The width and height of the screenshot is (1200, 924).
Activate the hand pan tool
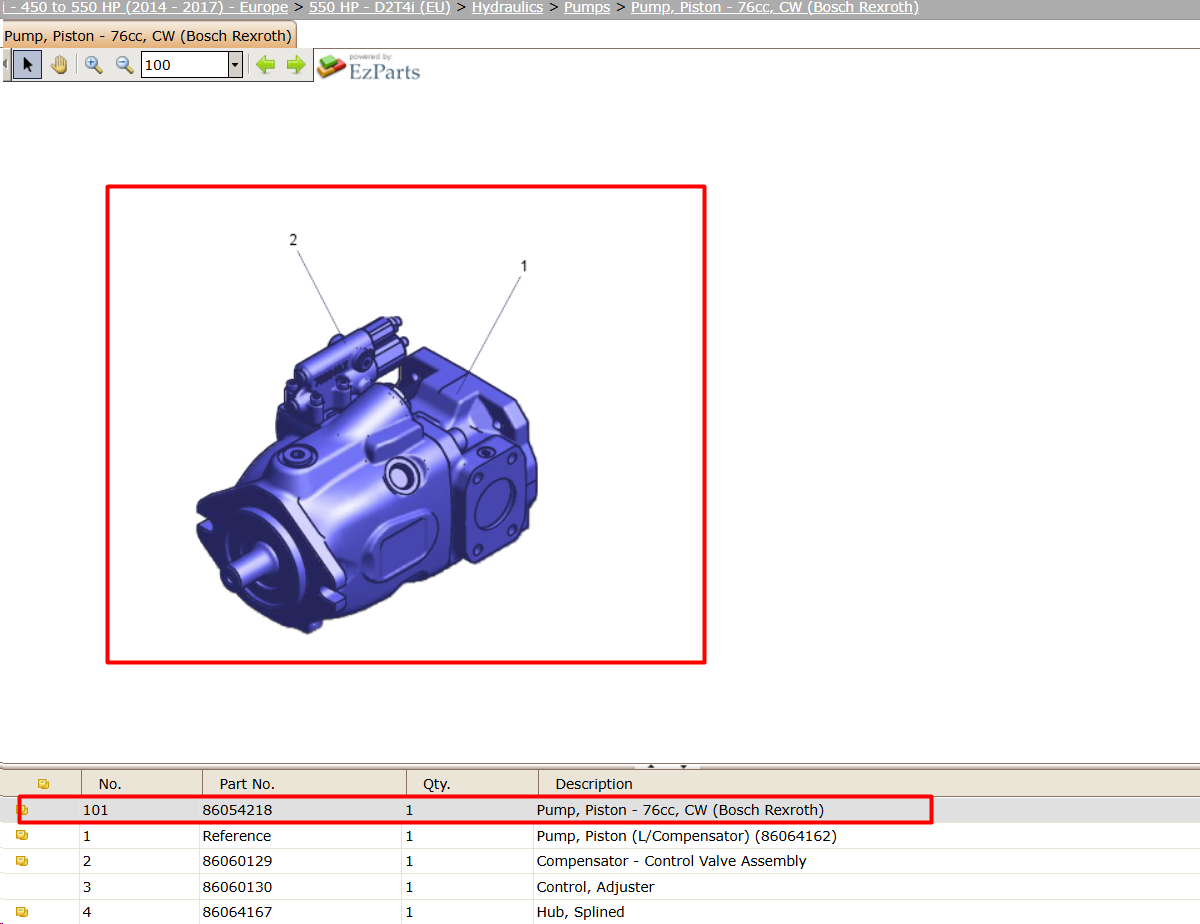(59, 65)
